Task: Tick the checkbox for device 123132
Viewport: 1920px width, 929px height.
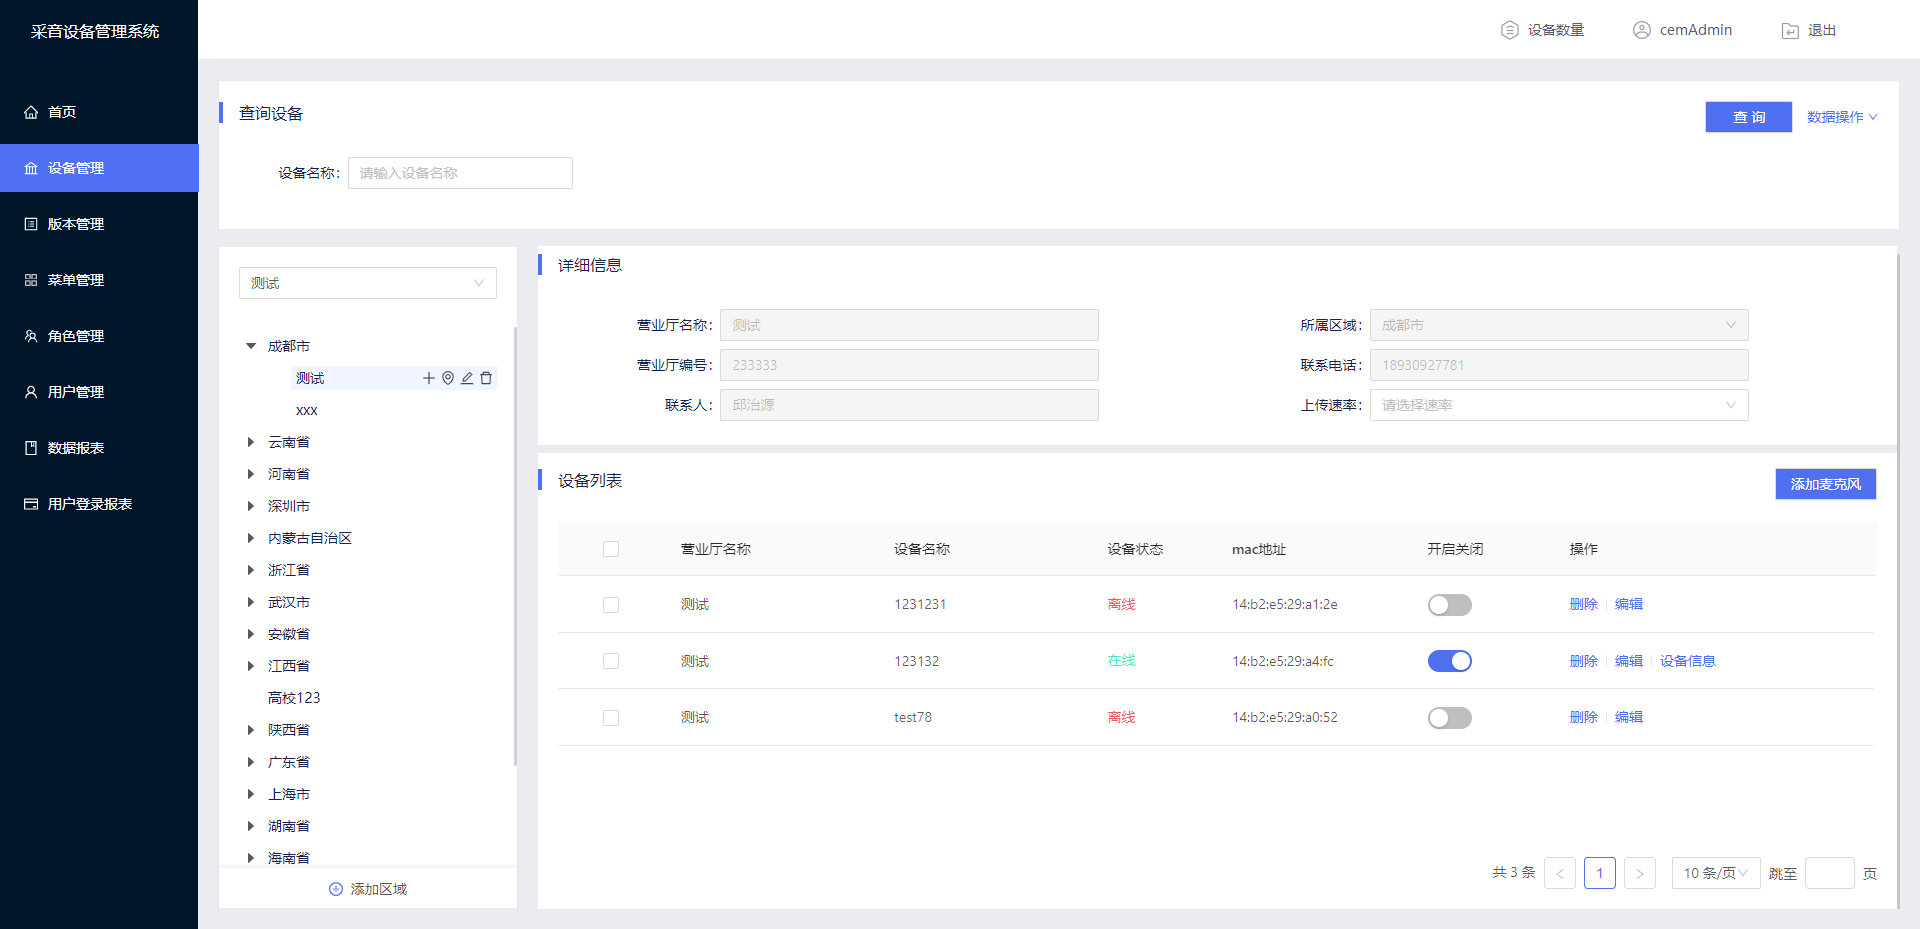Action: [611, 661]
